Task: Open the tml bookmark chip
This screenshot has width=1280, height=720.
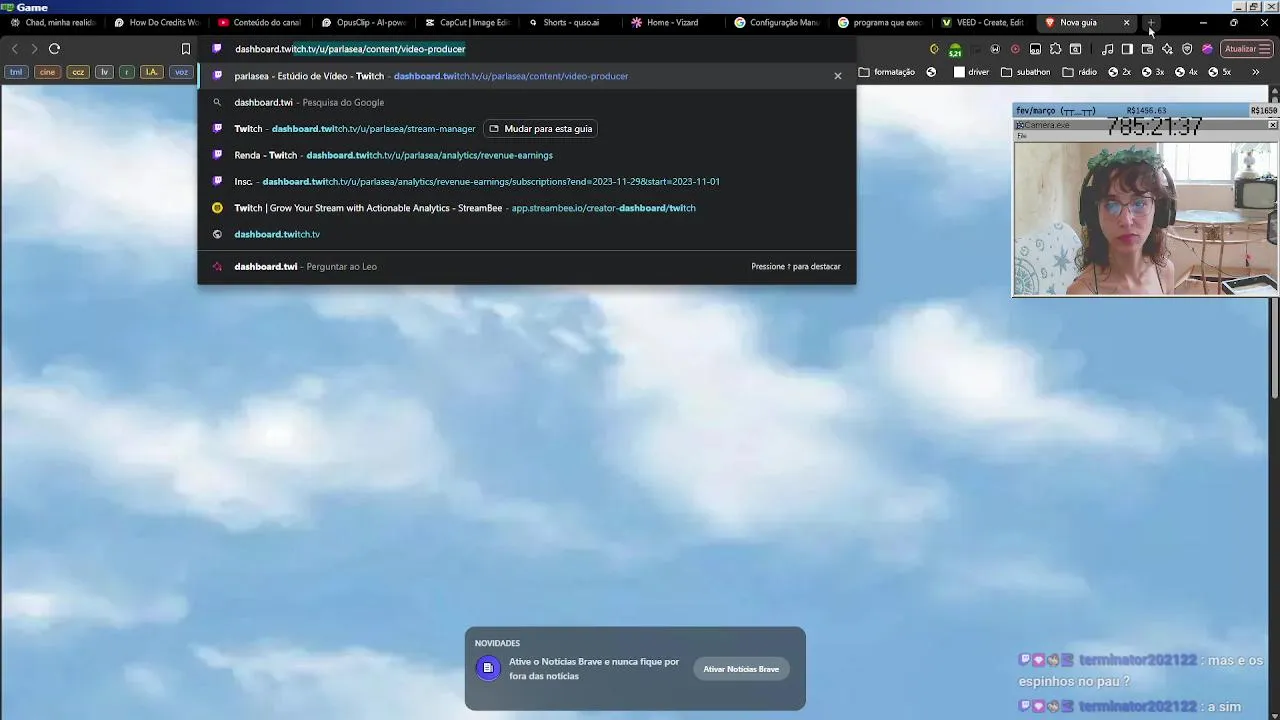Action: [16, 72]
